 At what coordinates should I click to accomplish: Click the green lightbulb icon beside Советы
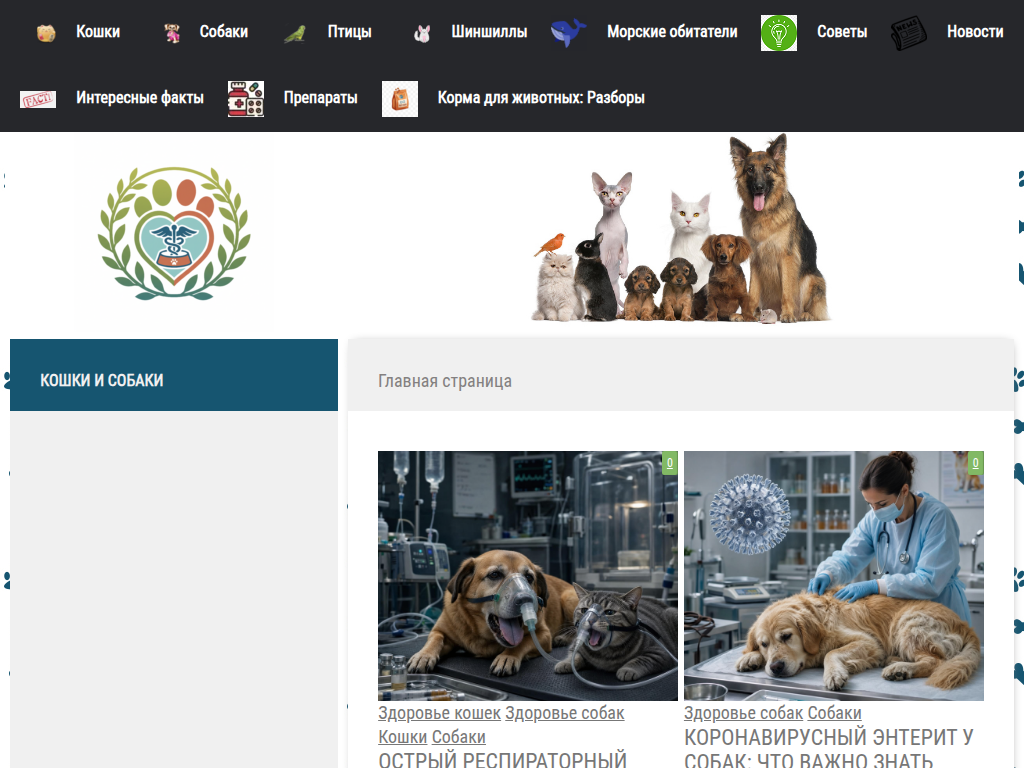tap(778, 33)
